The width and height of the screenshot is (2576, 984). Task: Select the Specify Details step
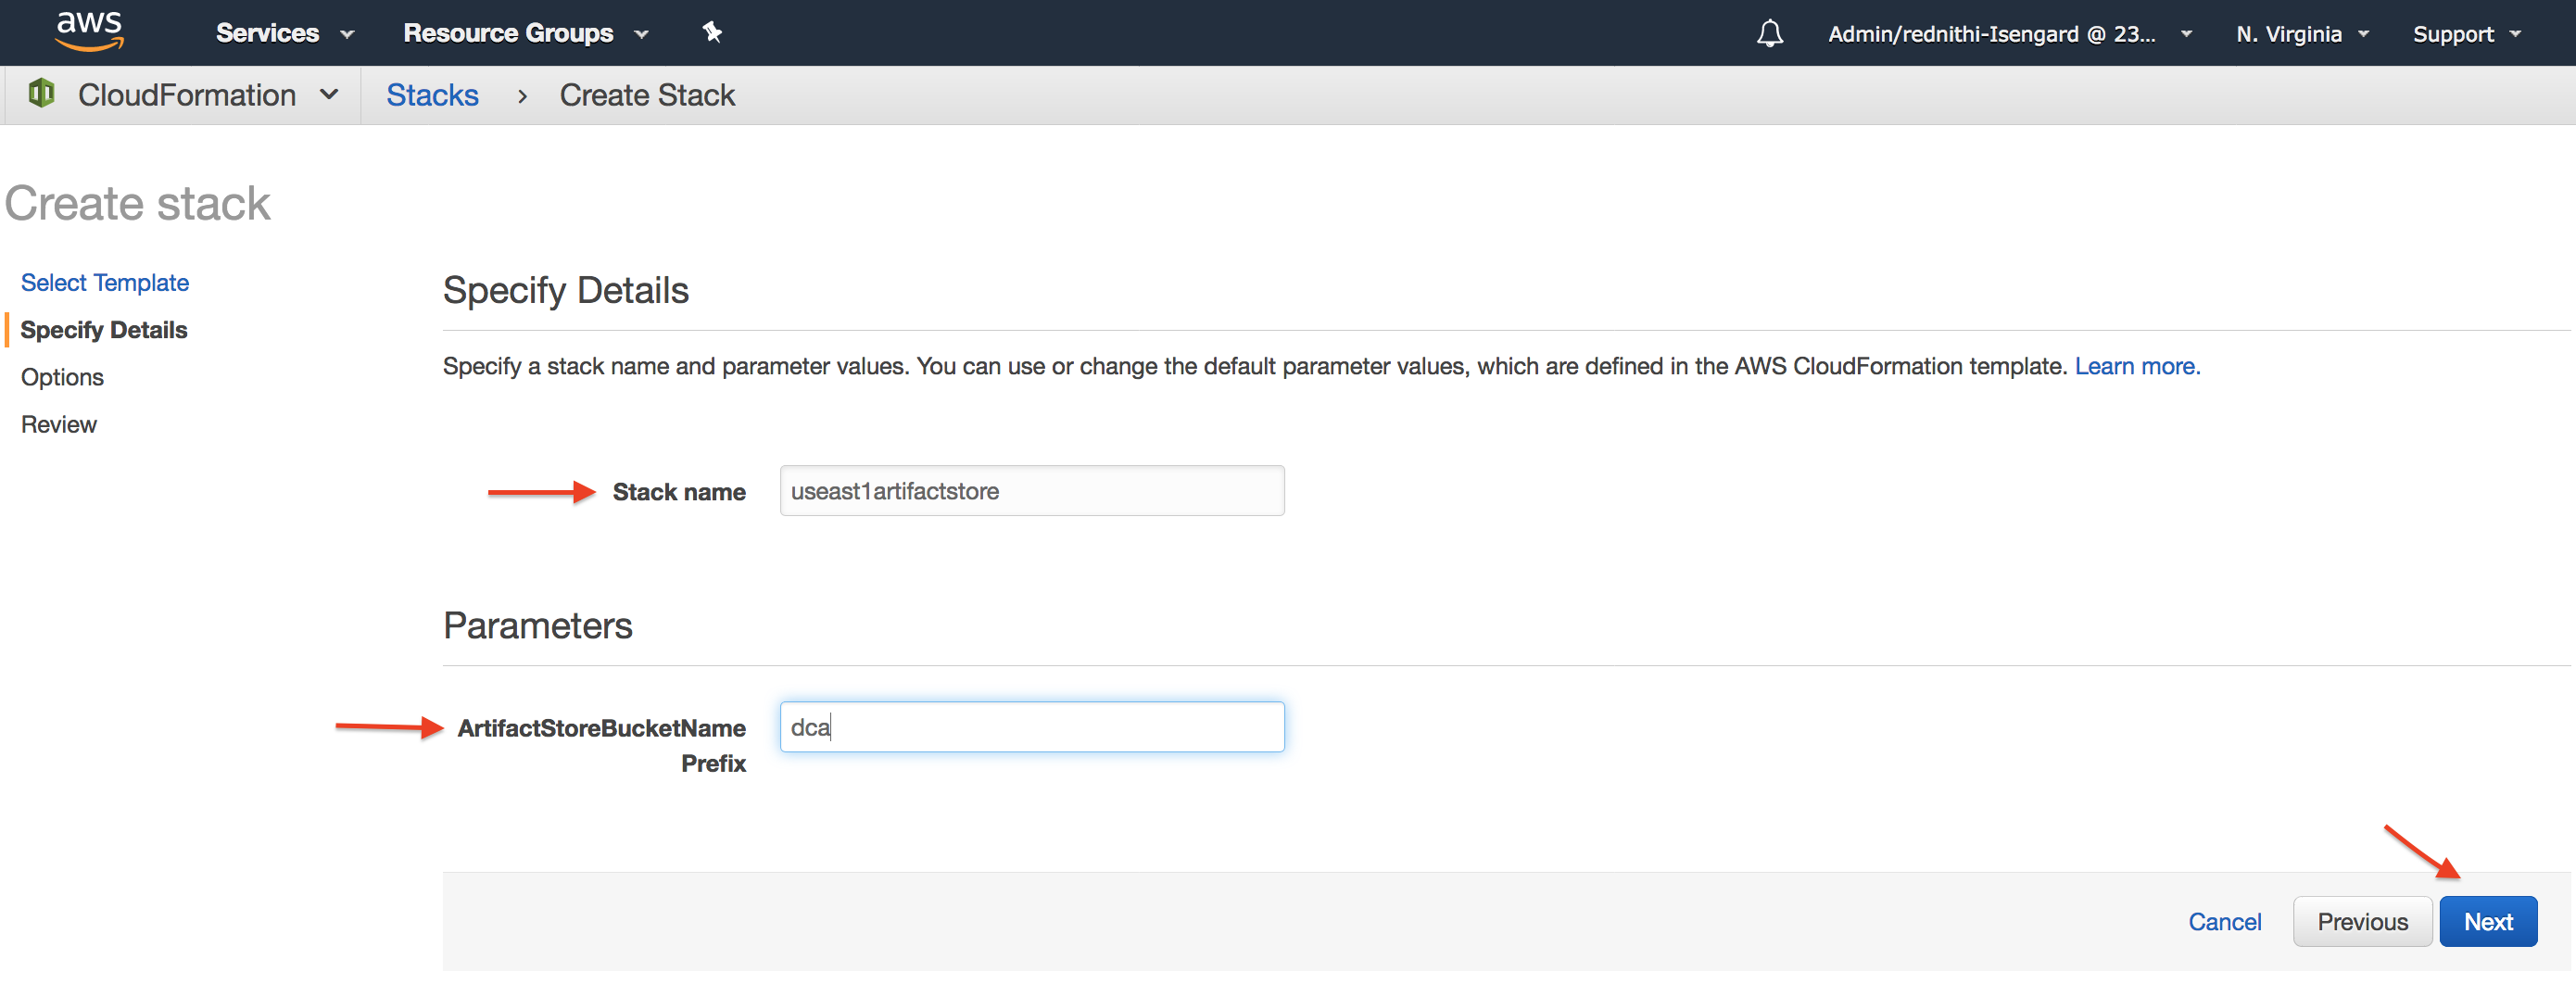[x=104, y=330]
